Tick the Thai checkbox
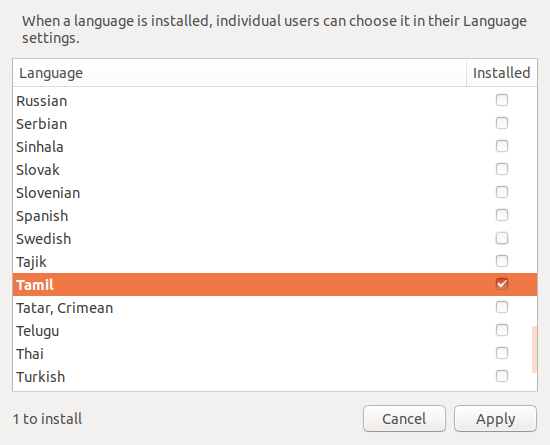The image size is (550, 445). tap(502, 353)
